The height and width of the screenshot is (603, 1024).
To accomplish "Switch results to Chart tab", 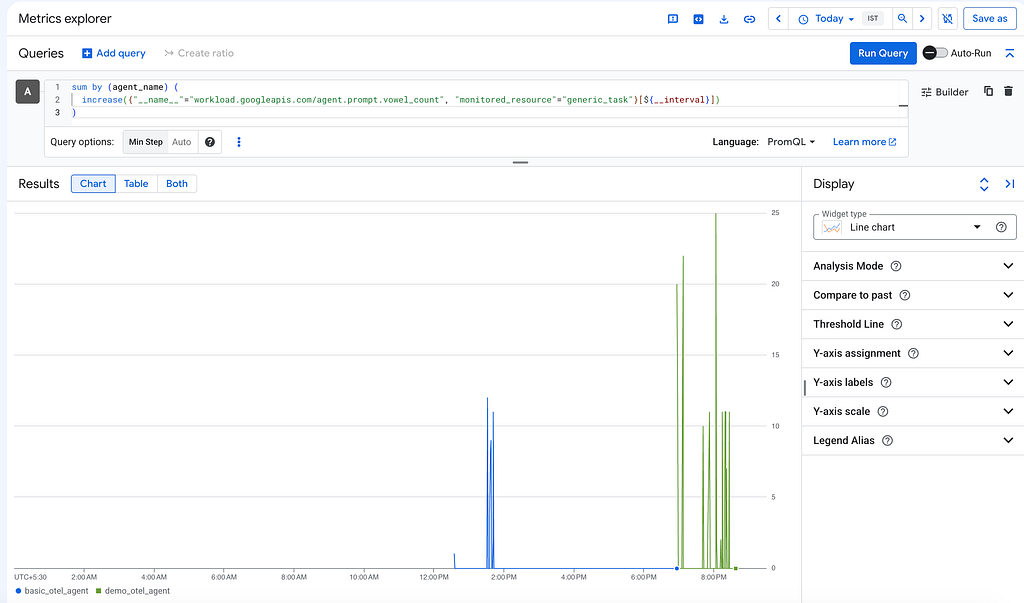I will click(93, 184).
